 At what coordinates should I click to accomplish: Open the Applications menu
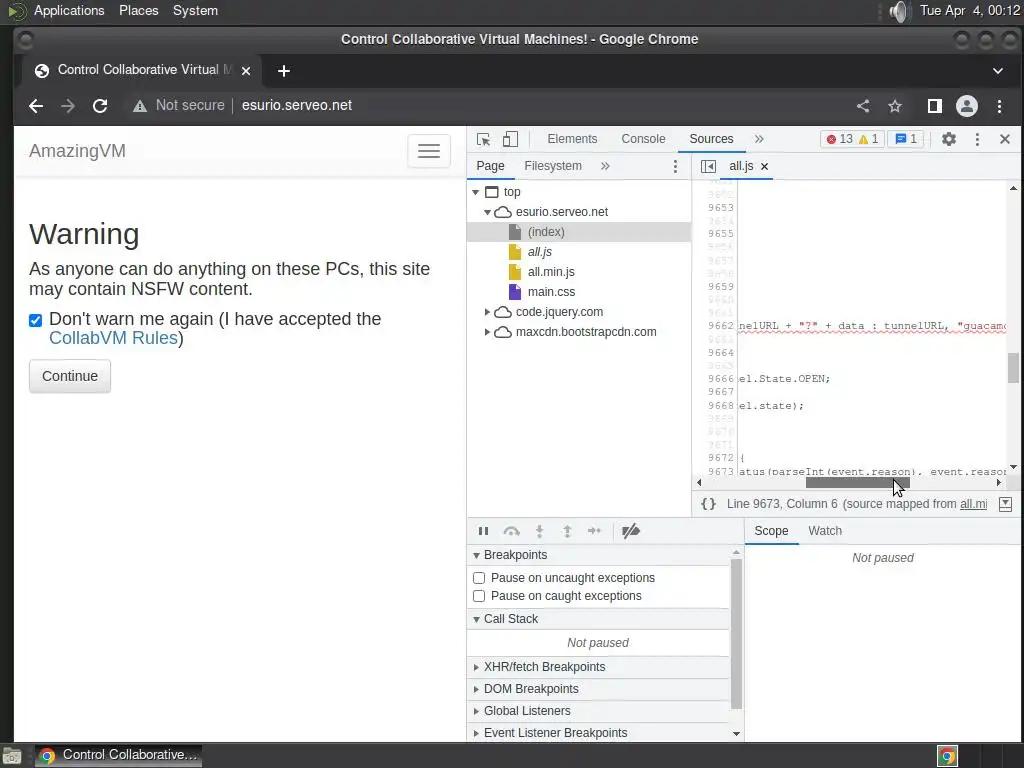tap(69, 10)
